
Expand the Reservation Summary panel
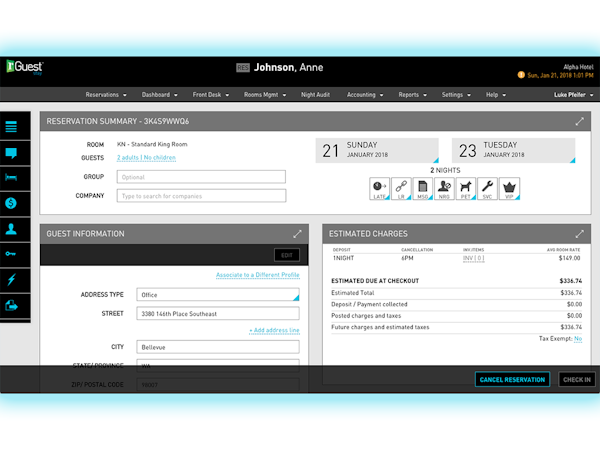point(579,121)
